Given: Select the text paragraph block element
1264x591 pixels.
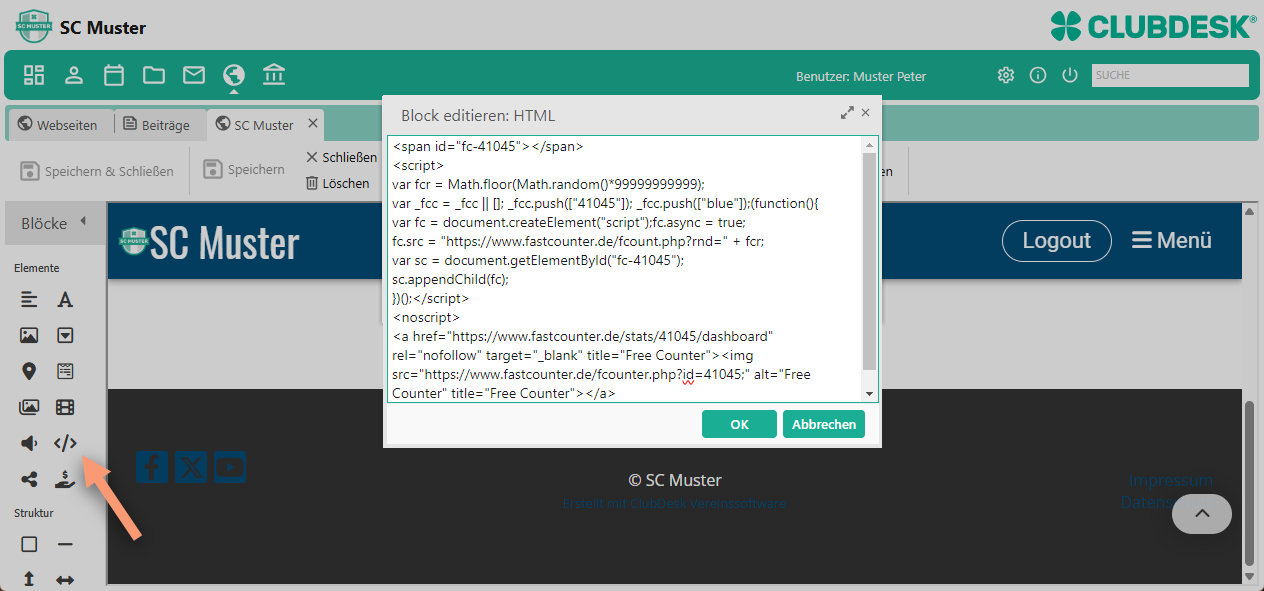Looking at the screenshot, I should pyautogui.click(x=29, y=299).
